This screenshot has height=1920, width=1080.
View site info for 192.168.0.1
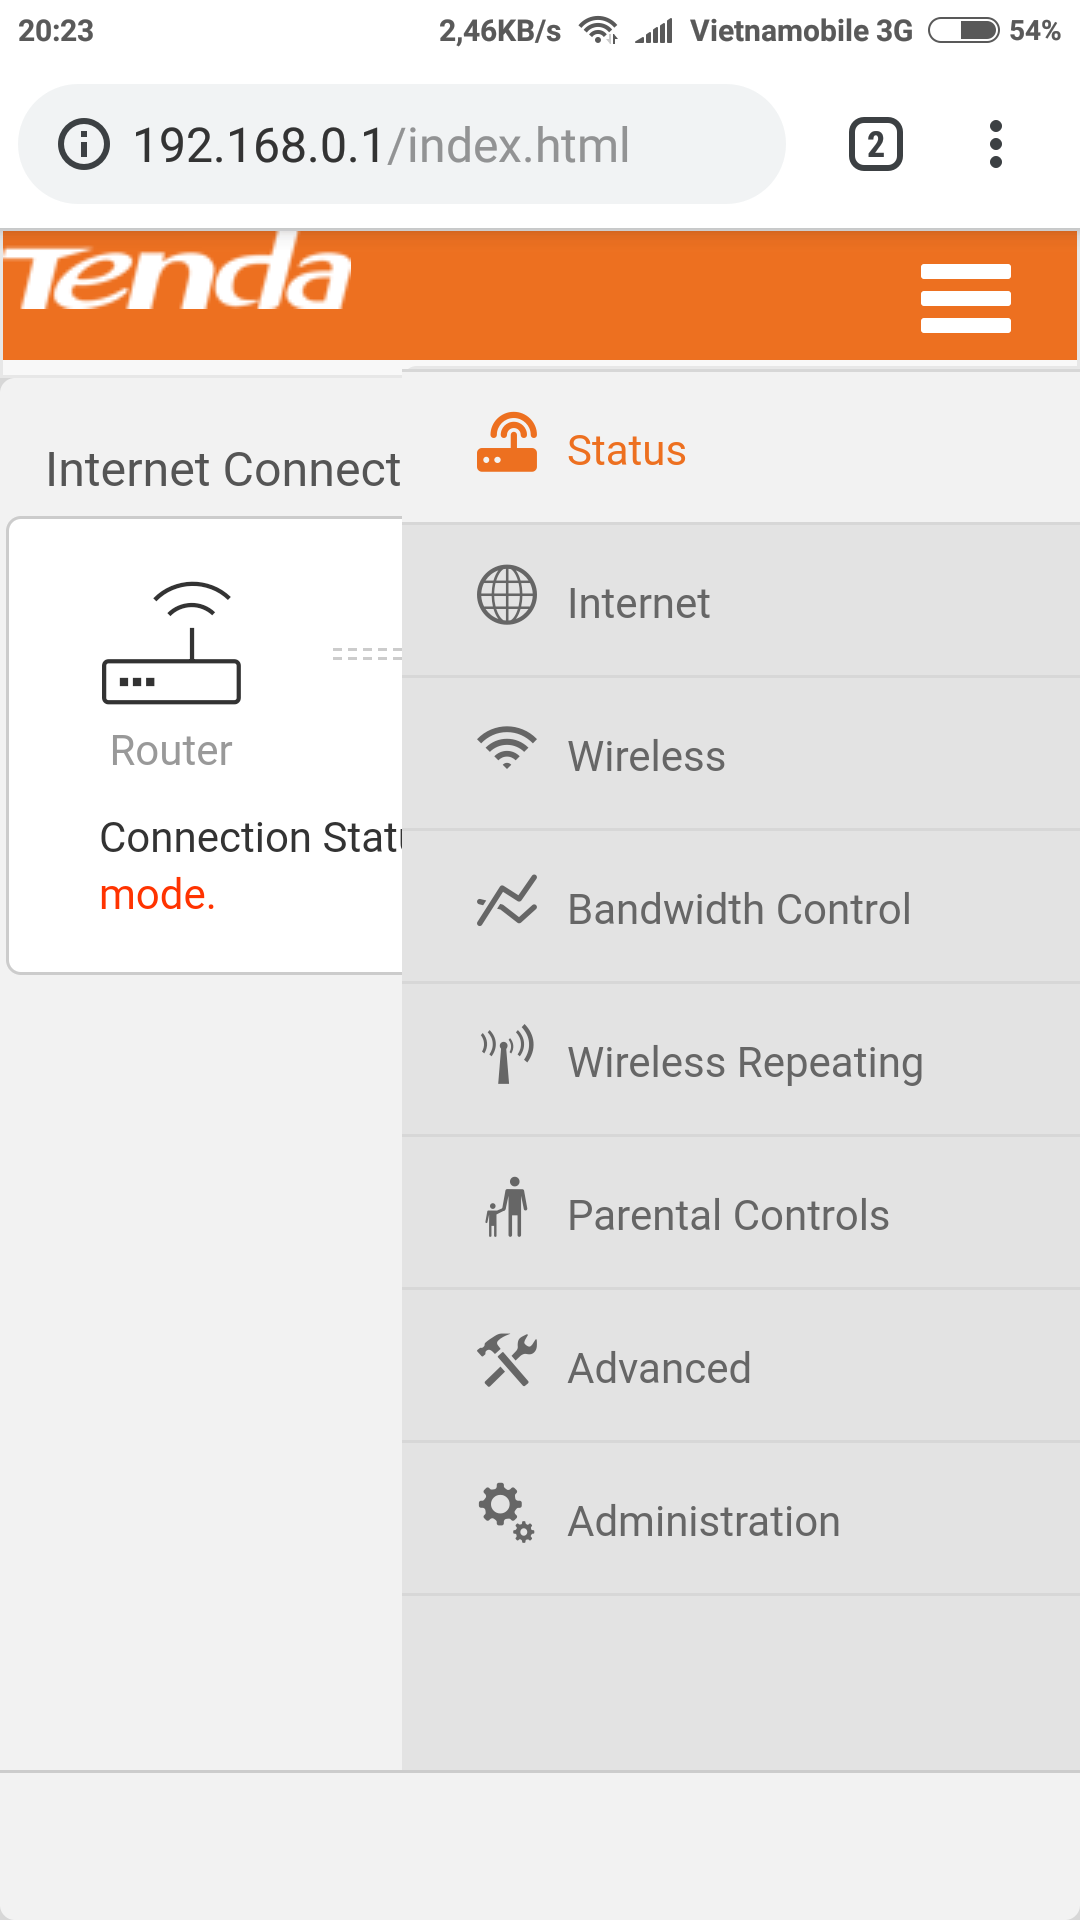click(84, 144)
